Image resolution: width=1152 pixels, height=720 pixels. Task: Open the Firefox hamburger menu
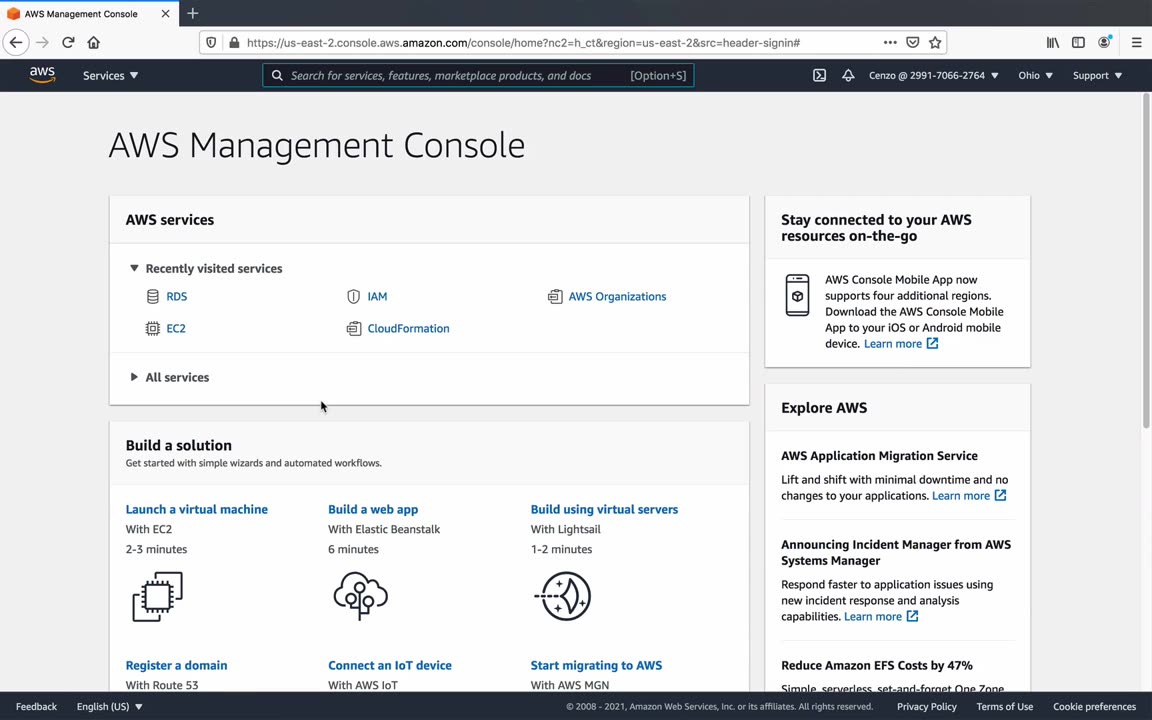click(x=1136, y=43)
